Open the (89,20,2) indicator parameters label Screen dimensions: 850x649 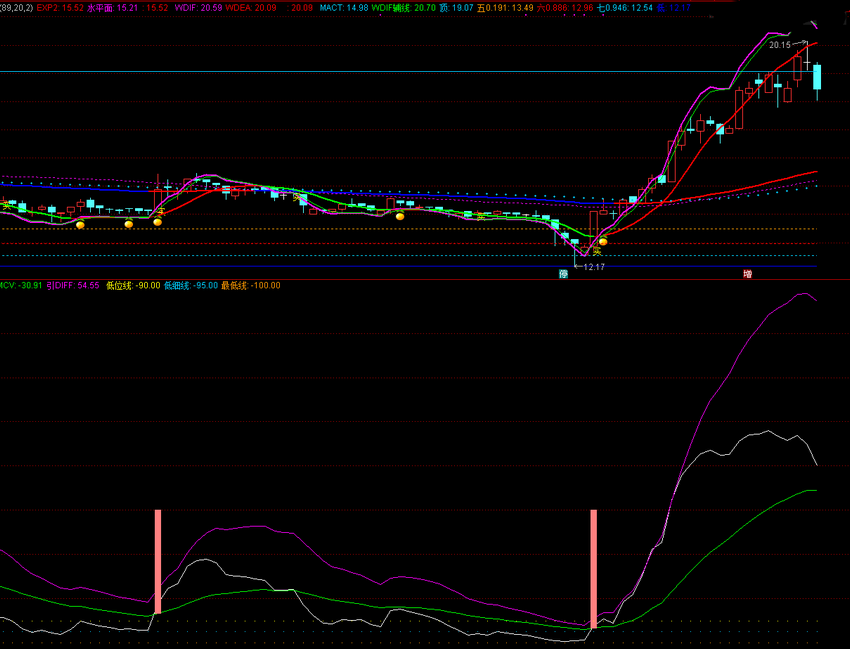(17, 8)
